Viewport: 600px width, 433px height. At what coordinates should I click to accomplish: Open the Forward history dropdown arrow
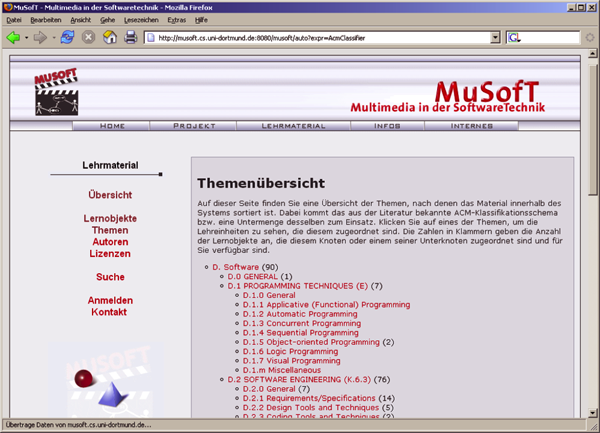pyautogui.click(x=54, y=38)
